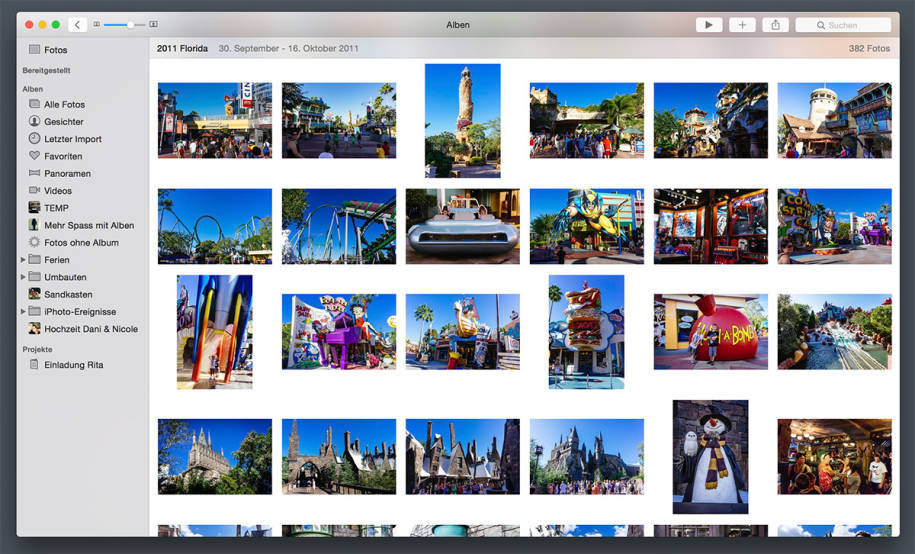Select the red bomb statue photo

[x=711, y=332]
